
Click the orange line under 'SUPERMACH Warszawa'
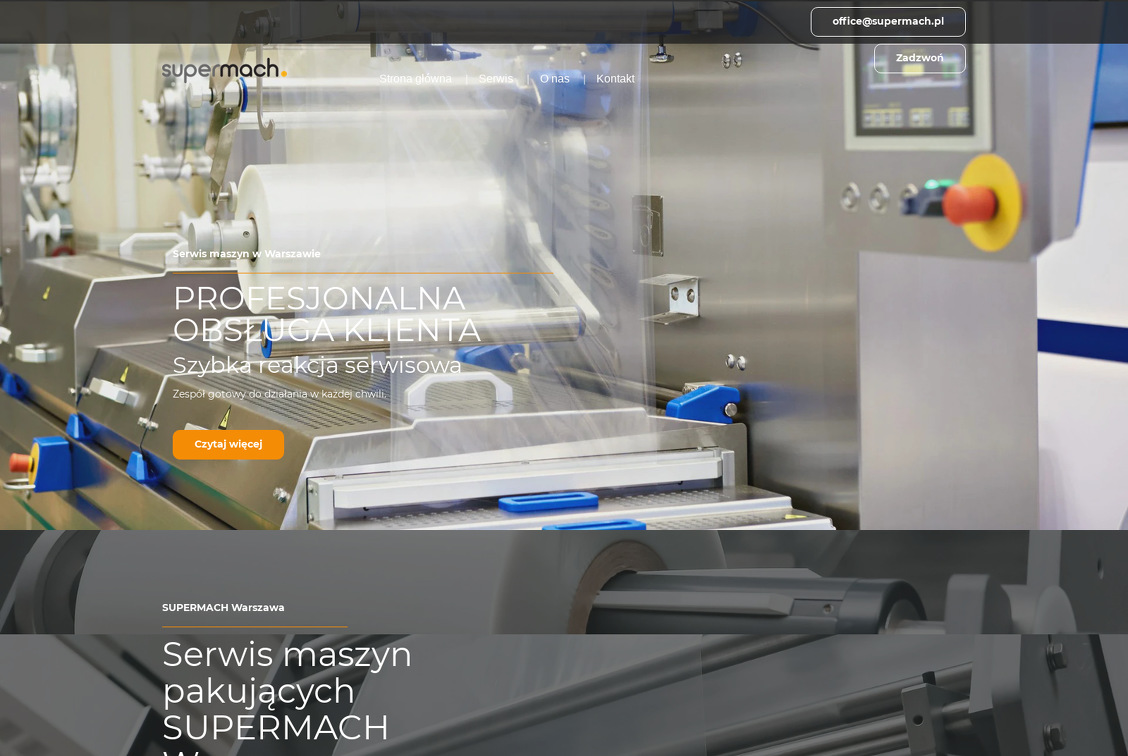(x=255, y=627)
